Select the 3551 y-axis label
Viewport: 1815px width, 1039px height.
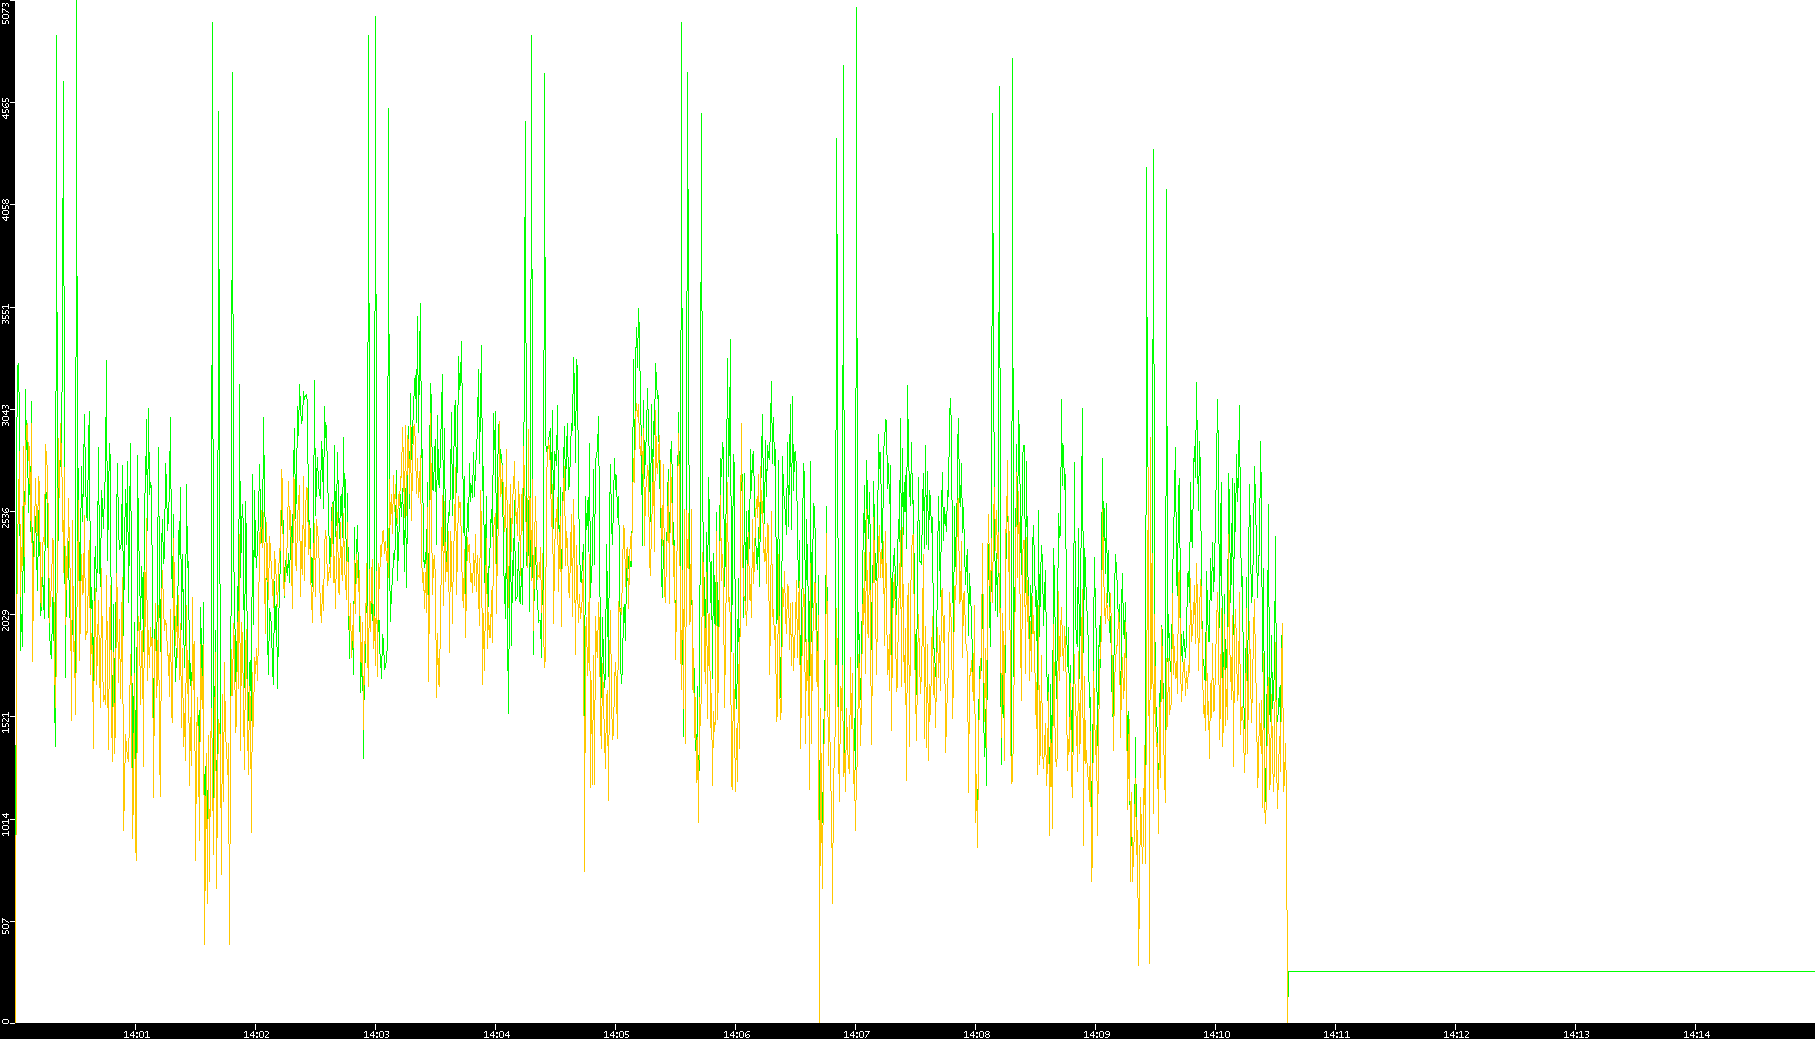click(x=7, y=313)
